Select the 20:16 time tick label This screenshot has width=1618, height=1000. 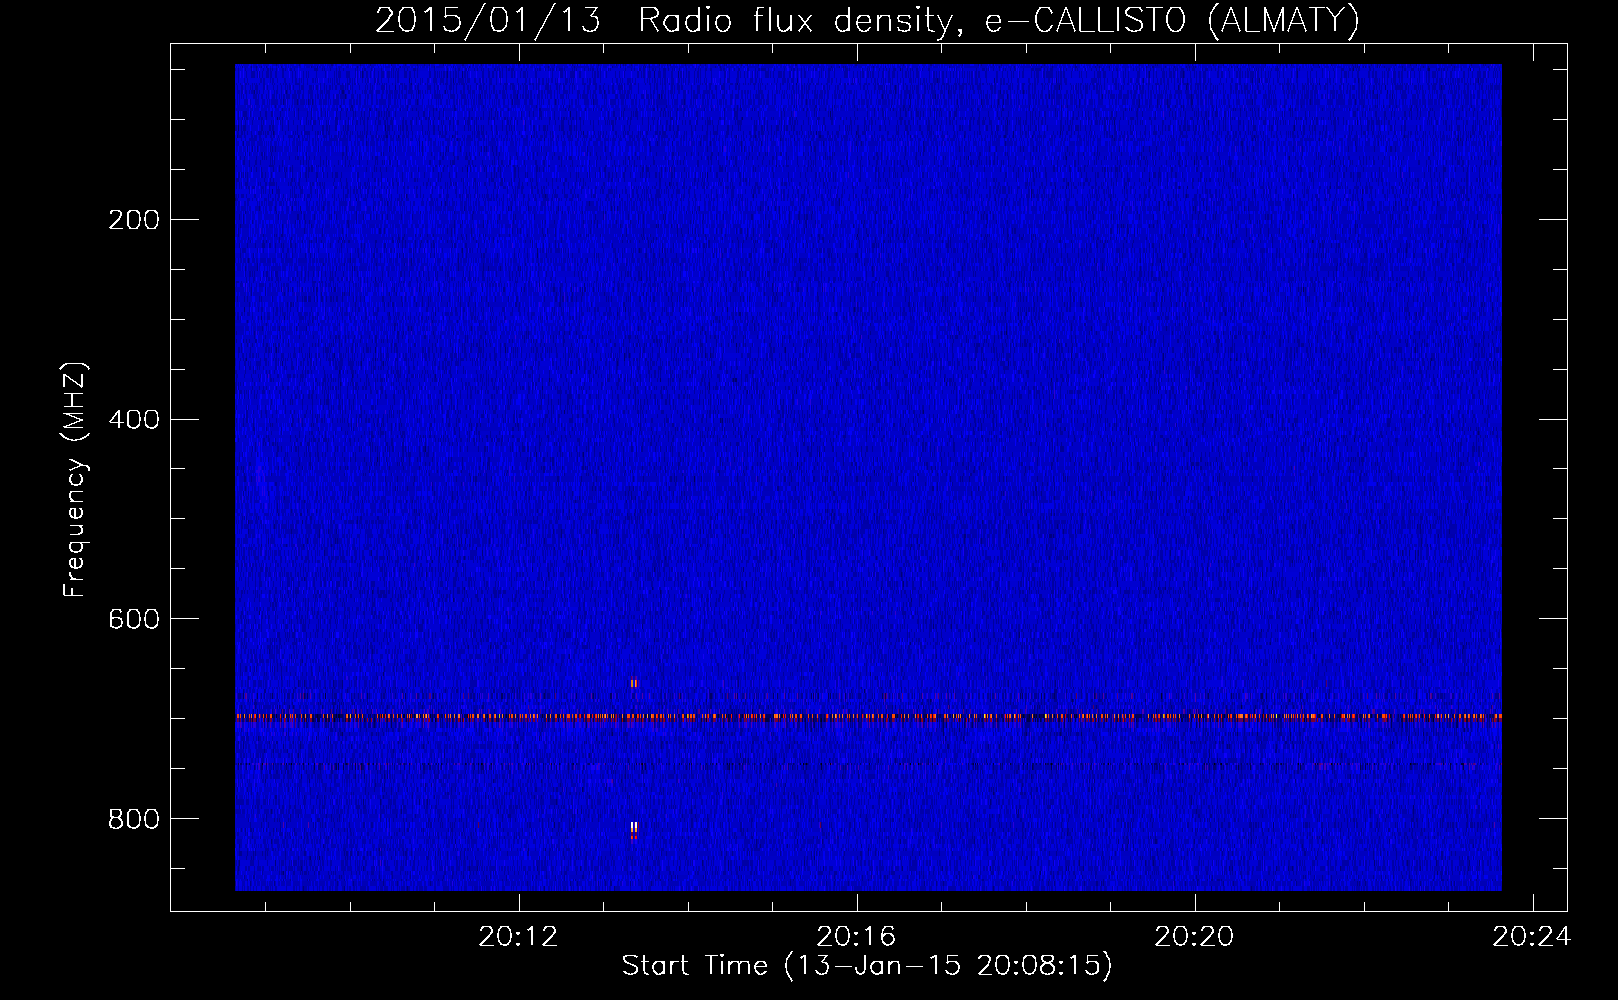coord(856,937)
